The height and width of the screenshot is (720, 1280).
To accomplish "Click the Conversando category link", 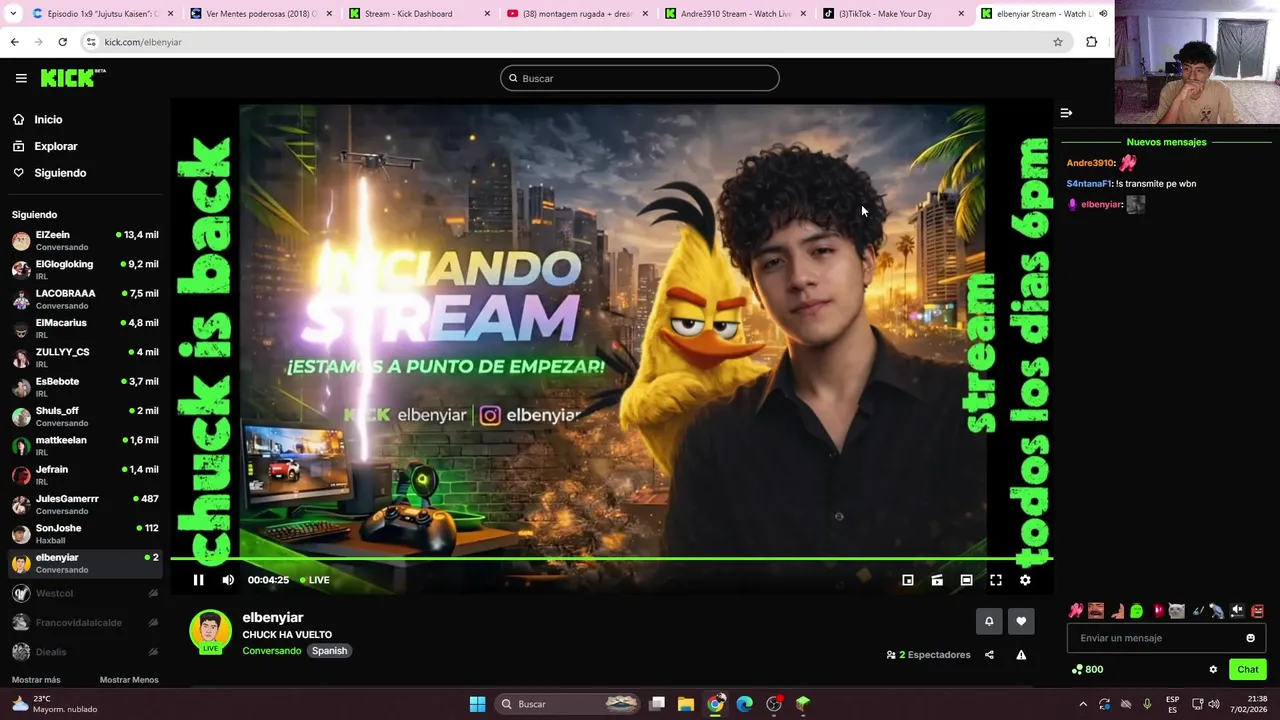I will pyautogui.click(x=271, y=651).
